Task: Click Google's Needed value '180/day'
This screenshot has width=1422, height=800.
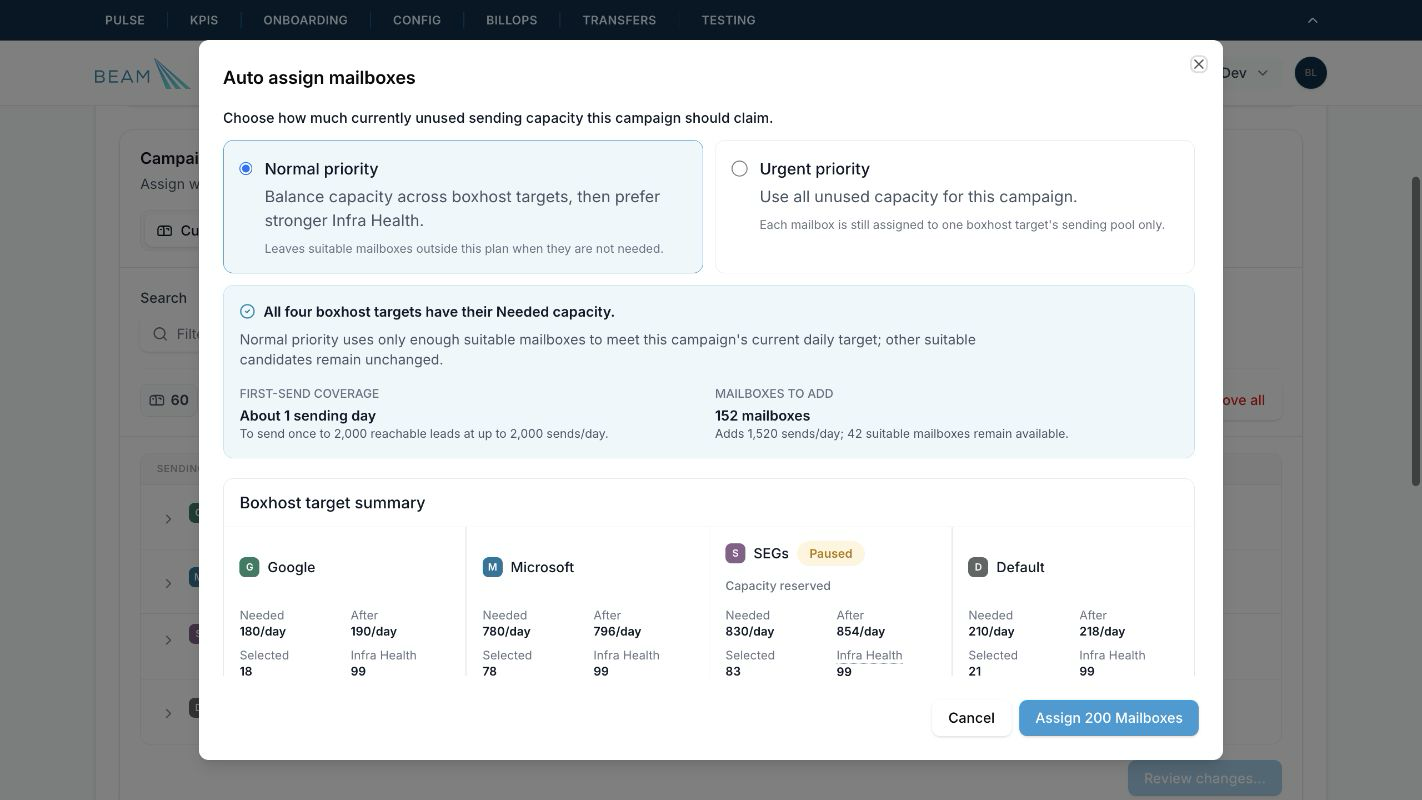Action: pyautogui.click(x=263, y=631)
